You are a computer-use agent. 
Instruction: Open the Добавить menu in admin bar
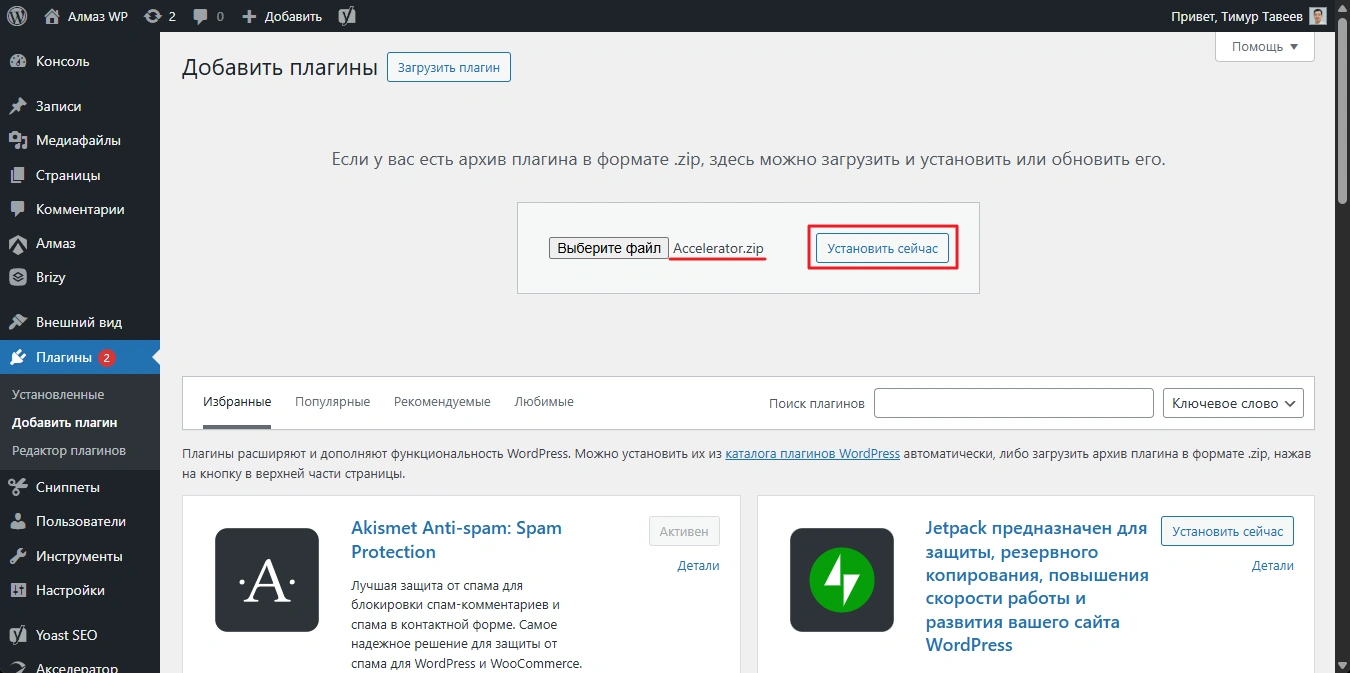pyautogui.click(x=282, y=16)
